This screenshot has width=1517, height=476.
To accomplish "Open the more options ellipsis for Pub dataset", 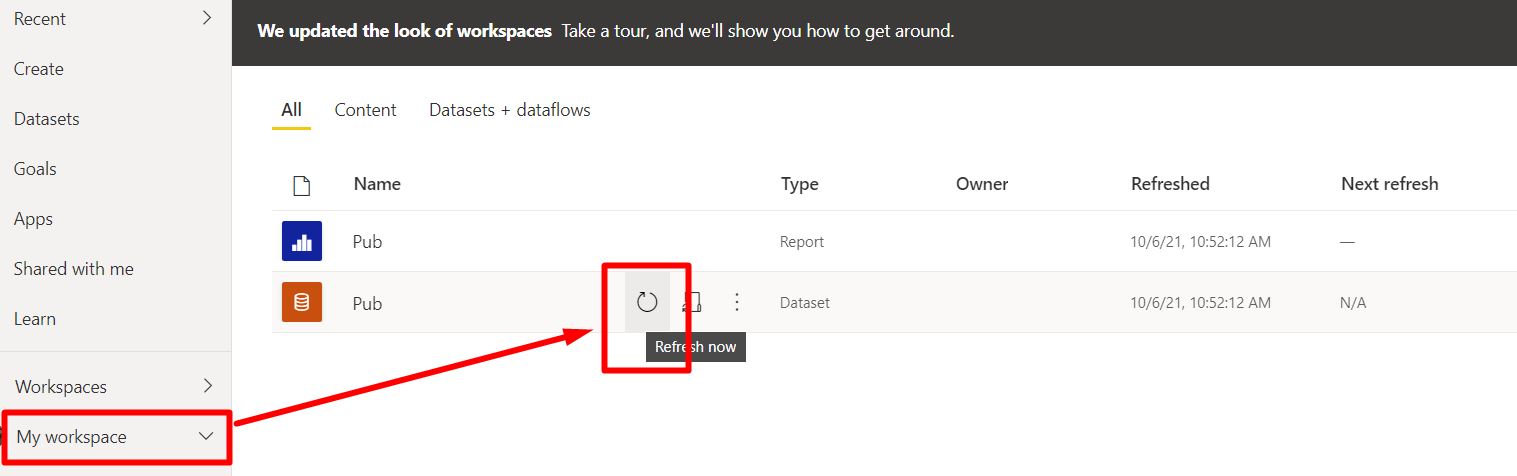I will pyautogui.click(x=737, y=302).
